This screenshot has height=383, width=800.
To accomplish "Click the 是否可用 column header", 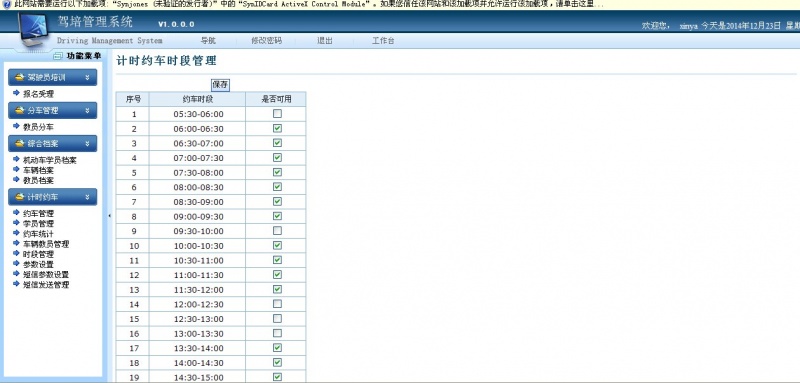I will pyautogui.click(x=276, y=99).
